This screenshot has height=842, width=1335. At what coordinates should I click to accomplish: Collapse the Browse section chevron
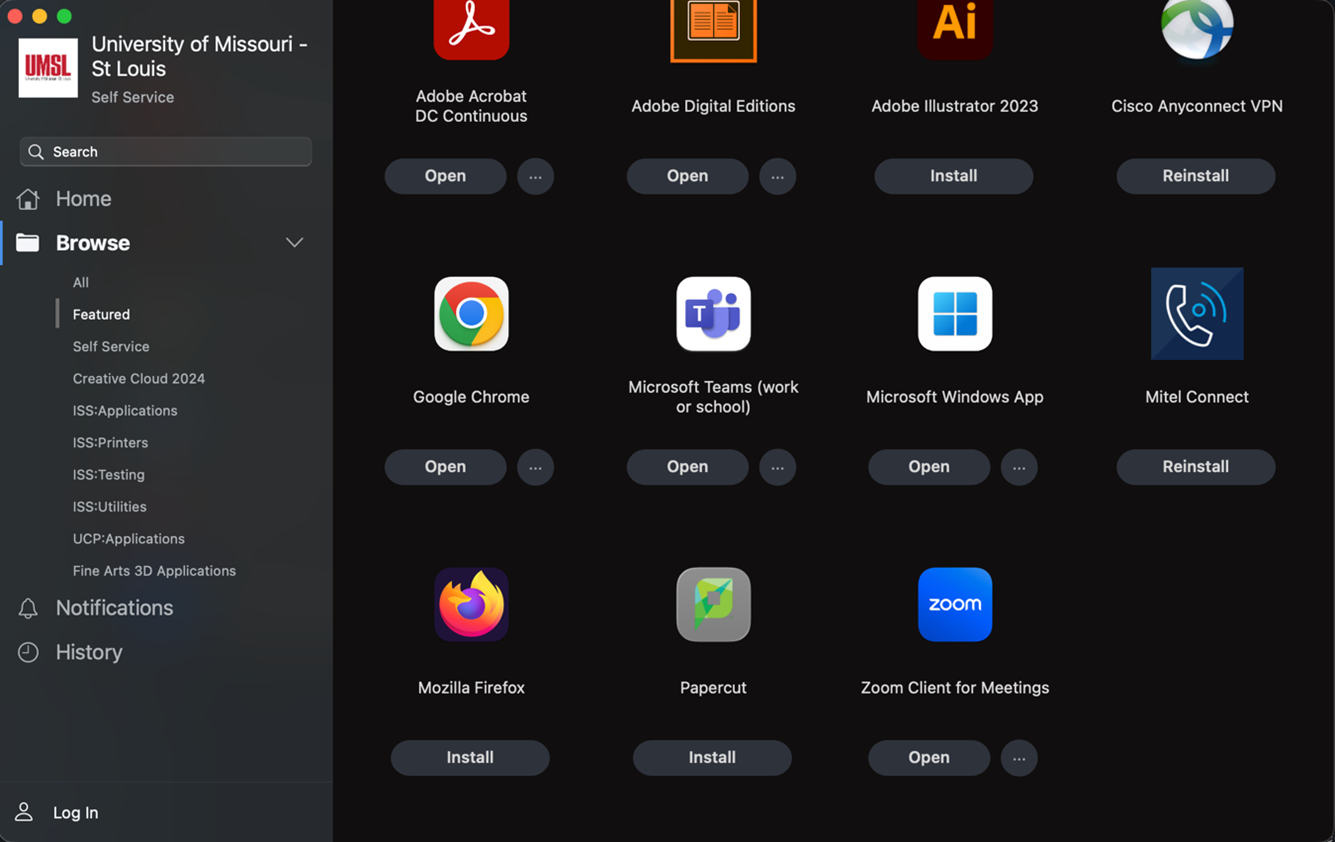click(294, 243)
